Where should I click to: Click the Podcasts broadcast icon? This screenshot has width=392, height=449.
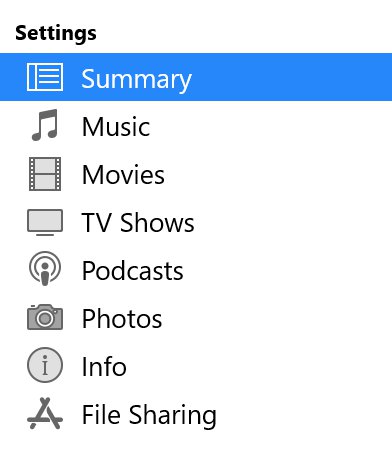(45, 269)
